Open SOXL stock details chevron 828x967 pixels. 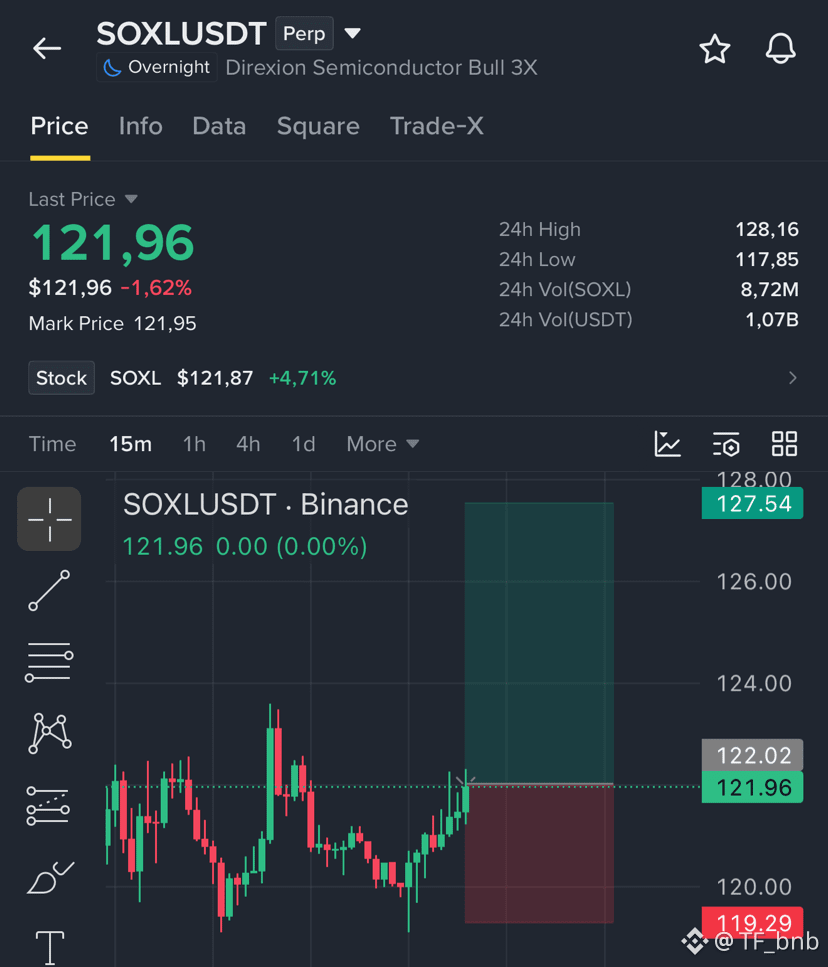point(793,377)
